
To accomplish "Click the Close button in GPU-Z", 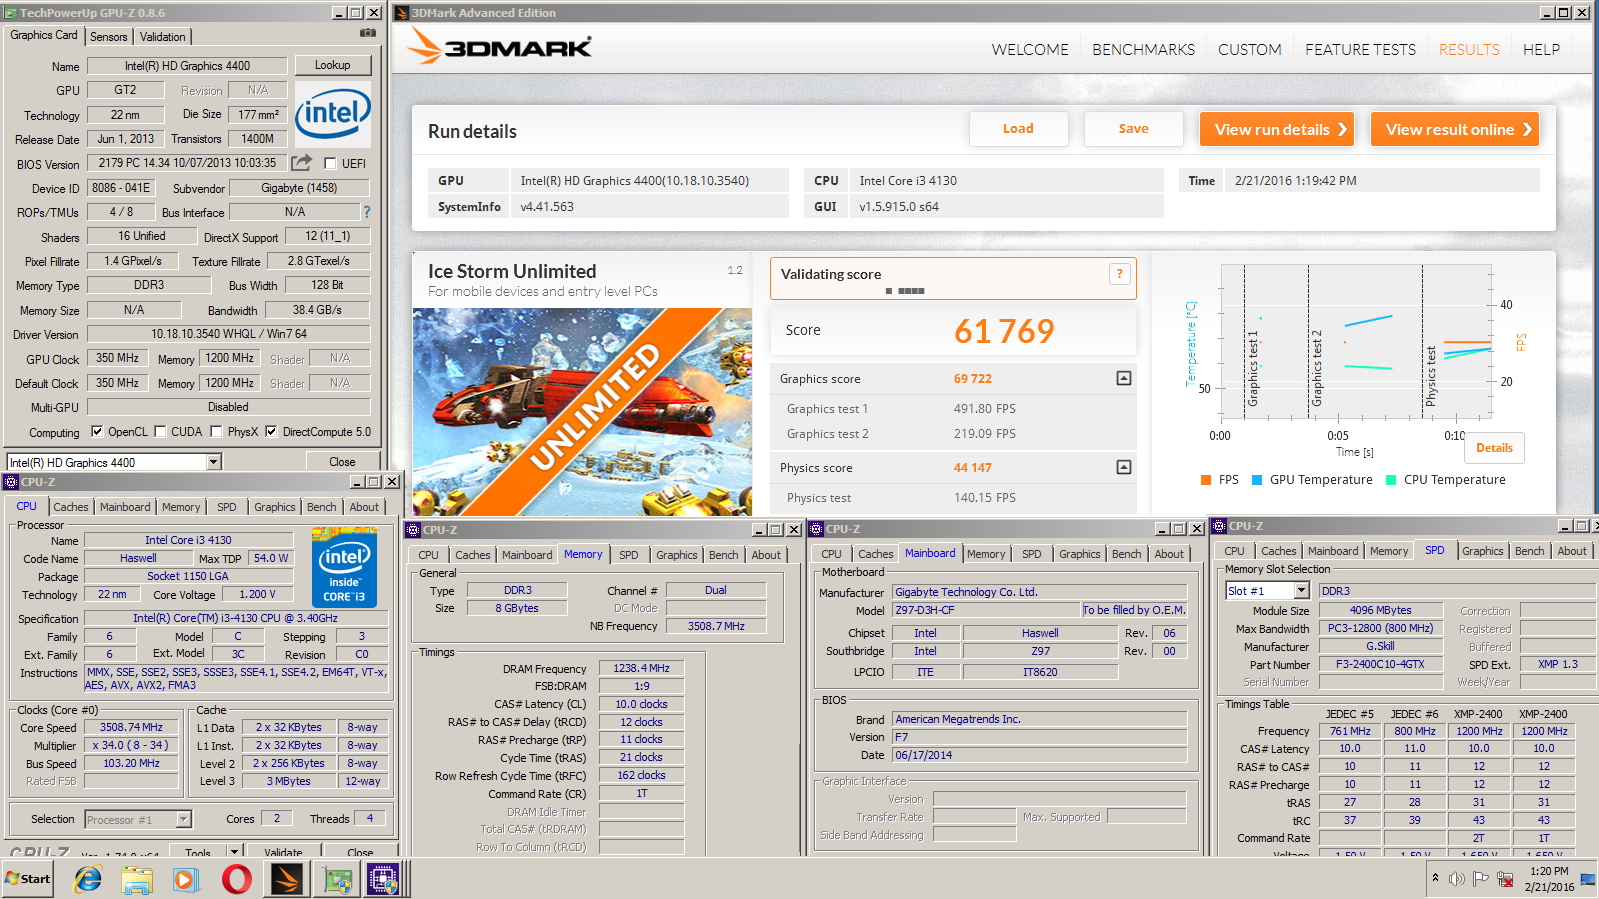I will point(342,462).
